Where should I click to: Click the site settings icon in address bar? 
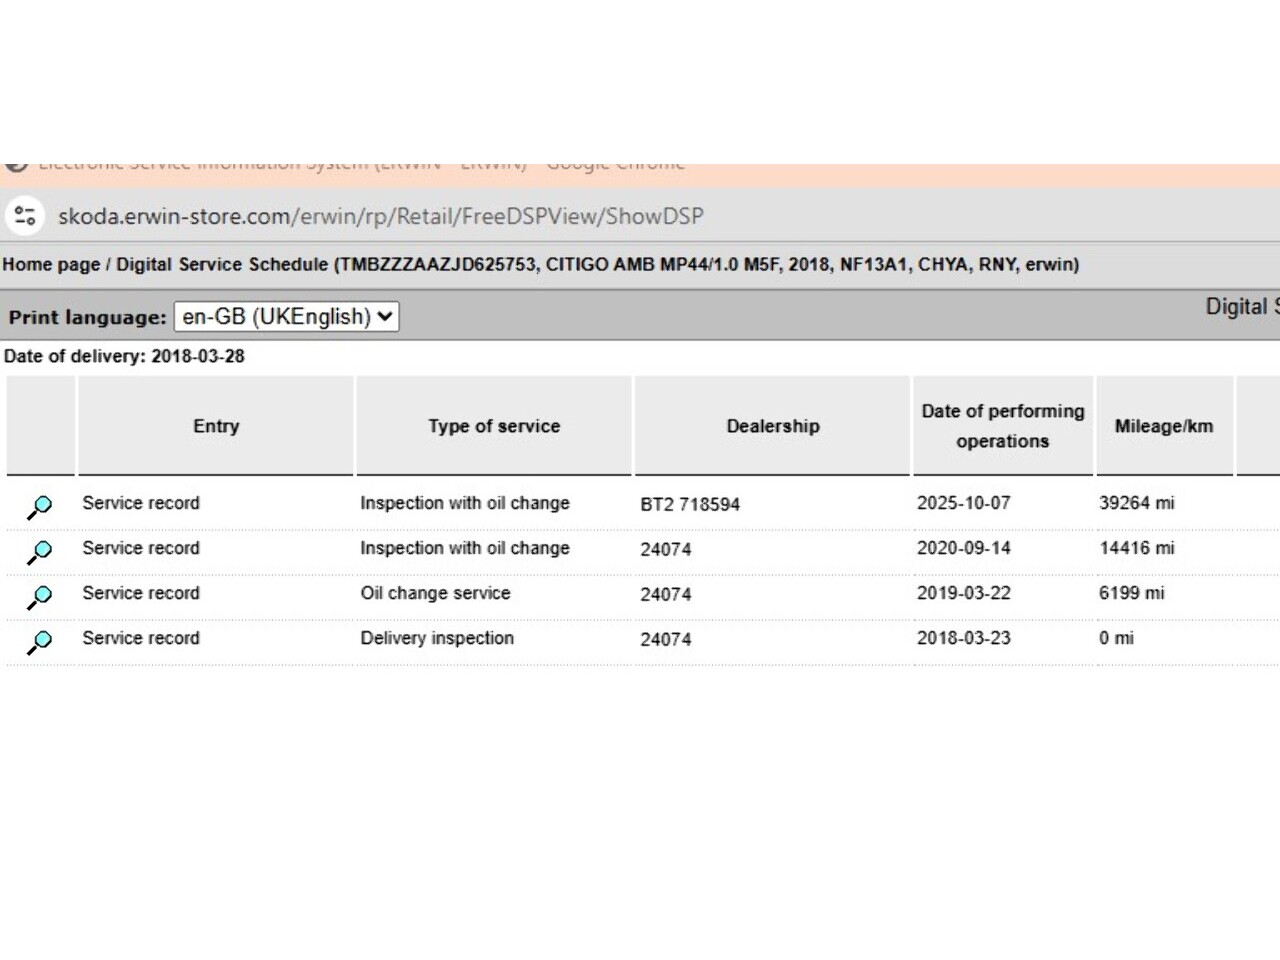[x=25, y=216]
